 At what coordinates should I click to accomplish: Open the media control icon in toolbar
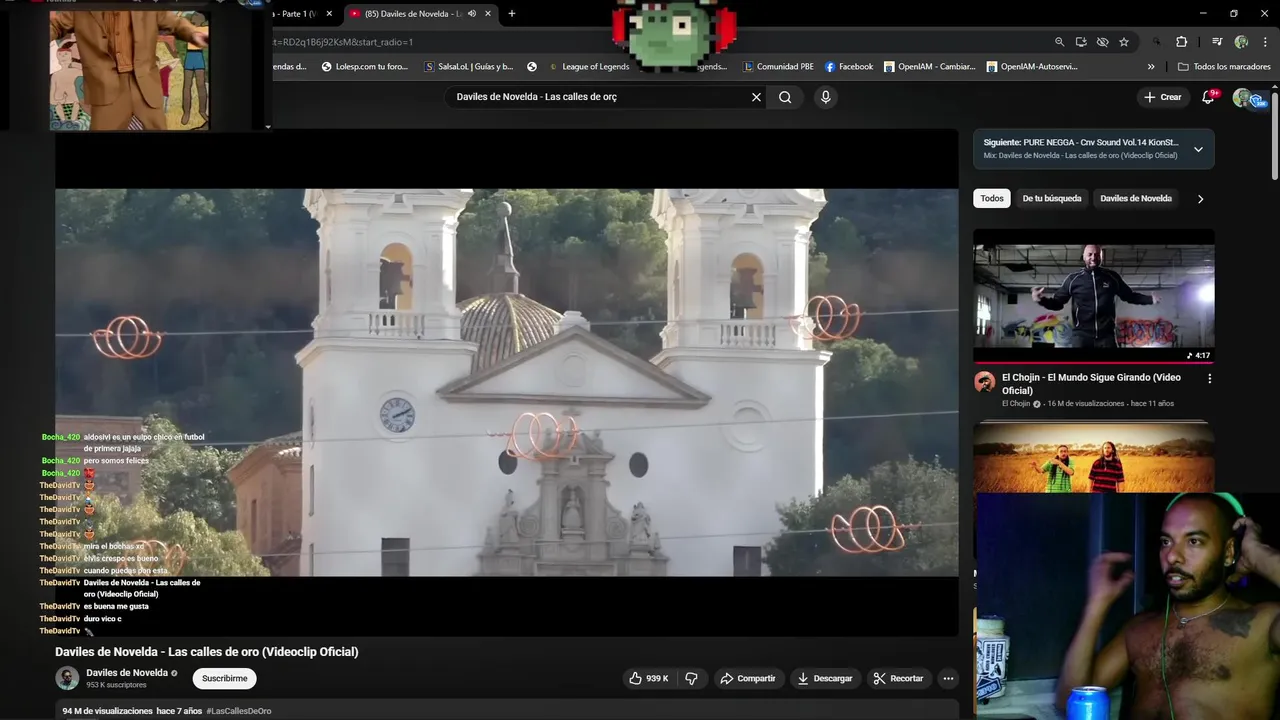coord(1217,42)
